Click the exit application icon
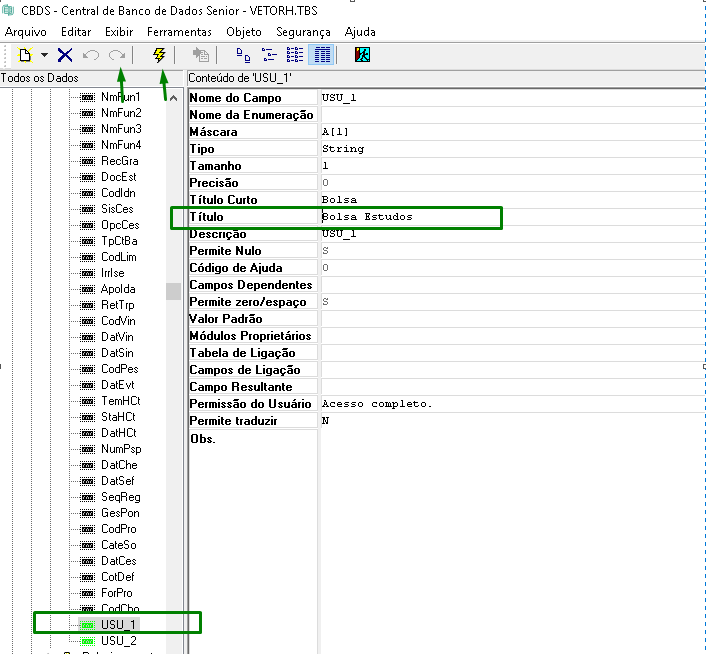This screenshot has height=654, width=706. click(x=362, y=56)
